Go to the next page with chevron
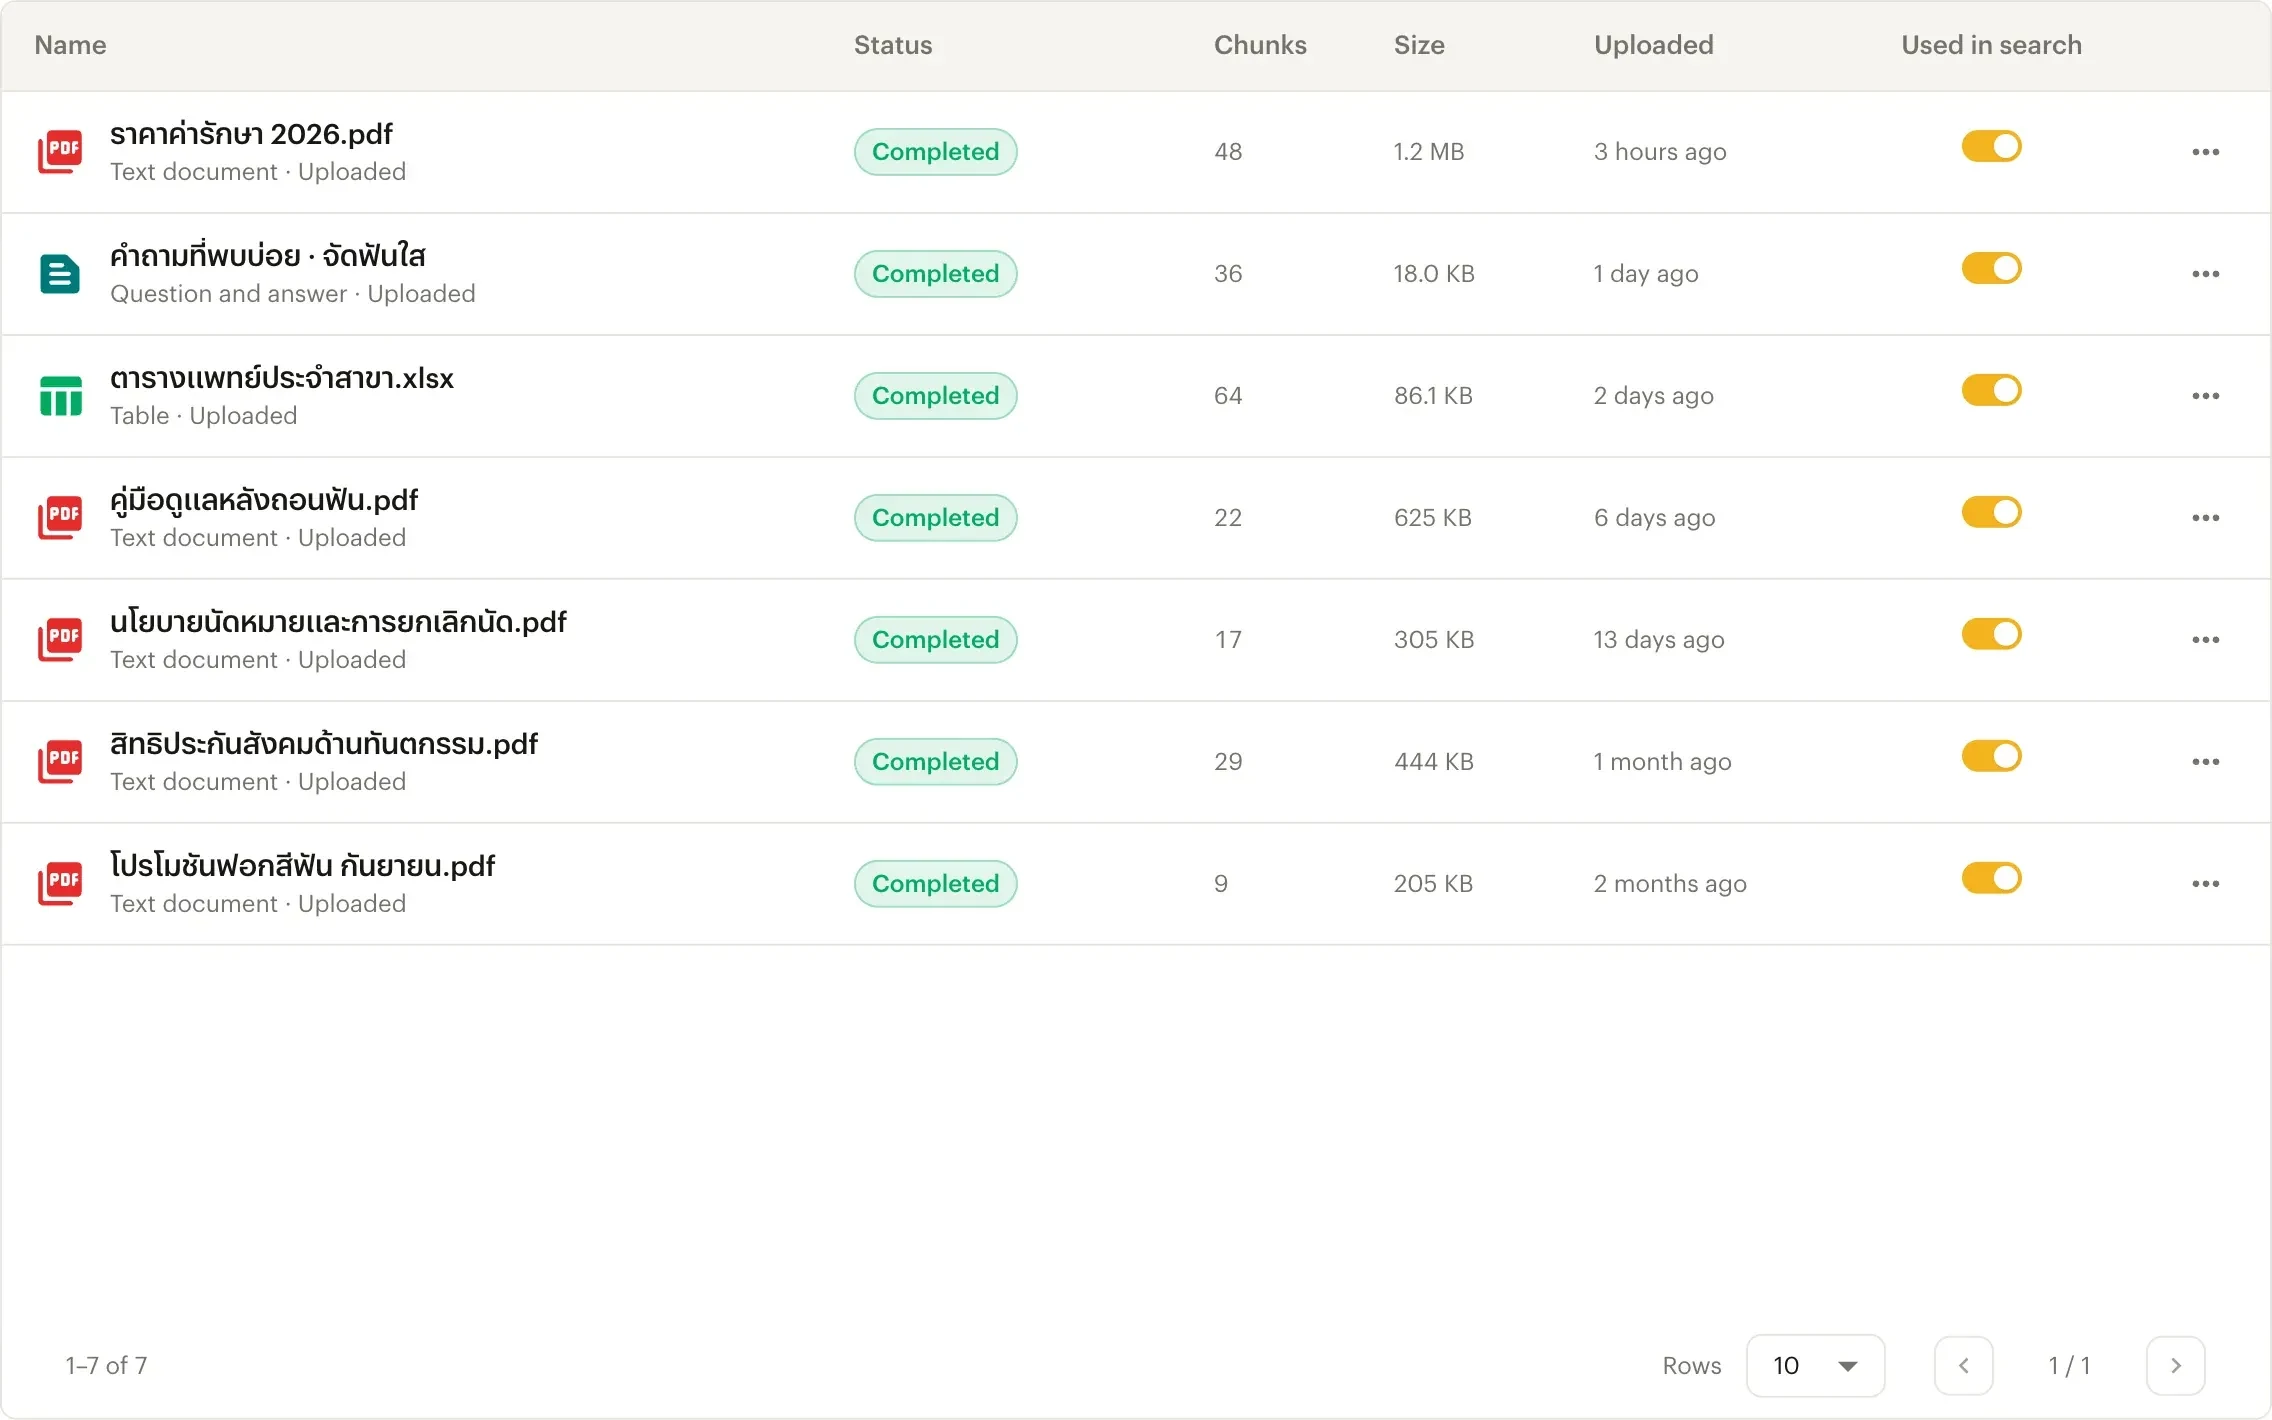Image resolution: width=2272 pixels, height=1420 pixels. (2175, 1365)
